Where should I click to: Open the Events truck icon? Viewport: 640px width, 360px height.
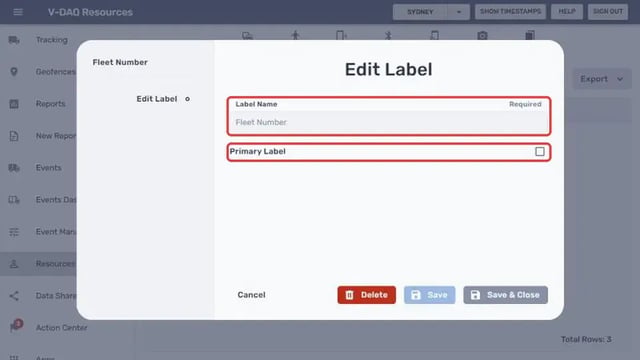click(x=14, y=168)
